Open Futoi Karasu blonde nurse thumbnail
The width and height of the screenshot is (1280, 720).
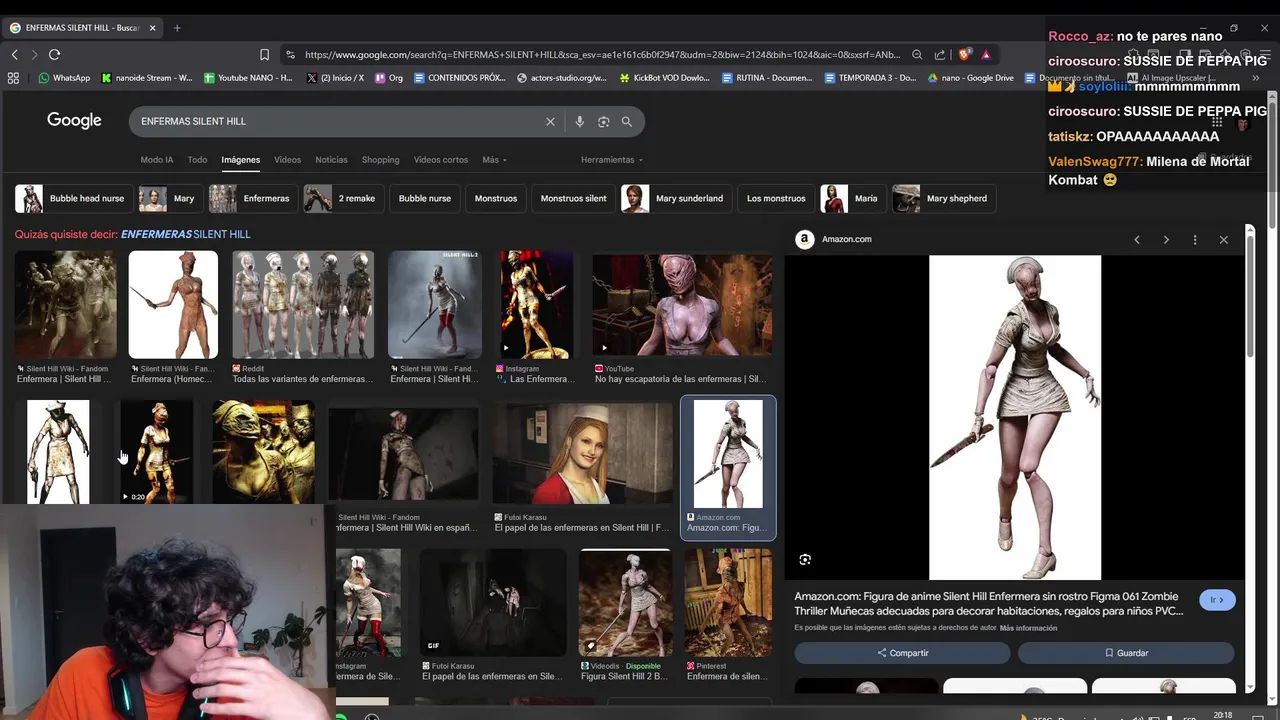coord(582,453)
